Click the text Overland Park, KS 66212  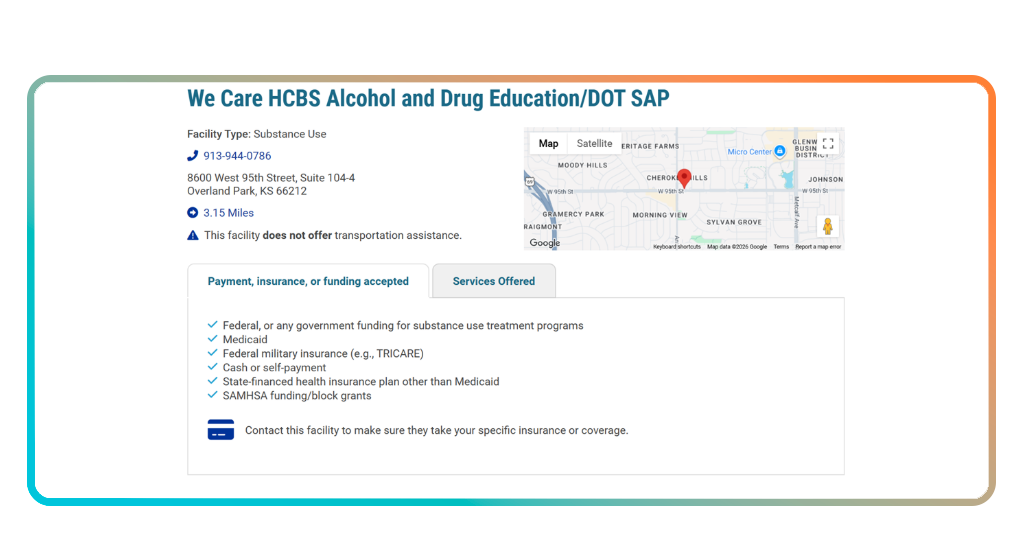[x=247, y=191]
